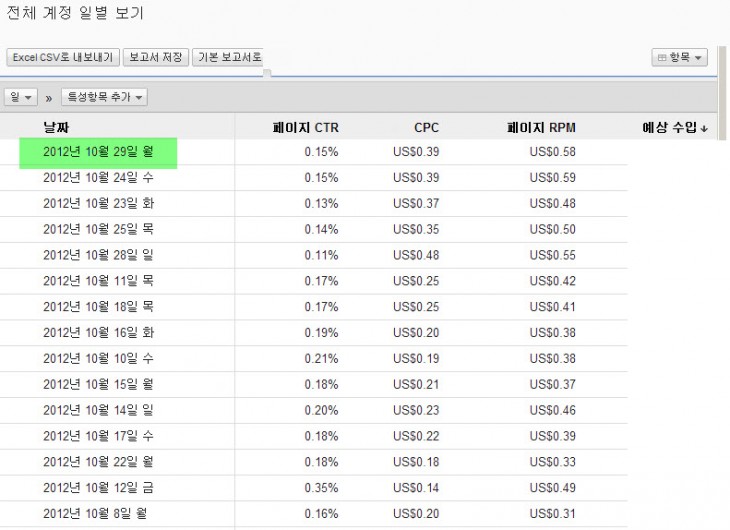The width and height of the screenshot is (730, 530).
Task: Select the 2012년 10월 12일 금 row date
Action: [98, 488]
